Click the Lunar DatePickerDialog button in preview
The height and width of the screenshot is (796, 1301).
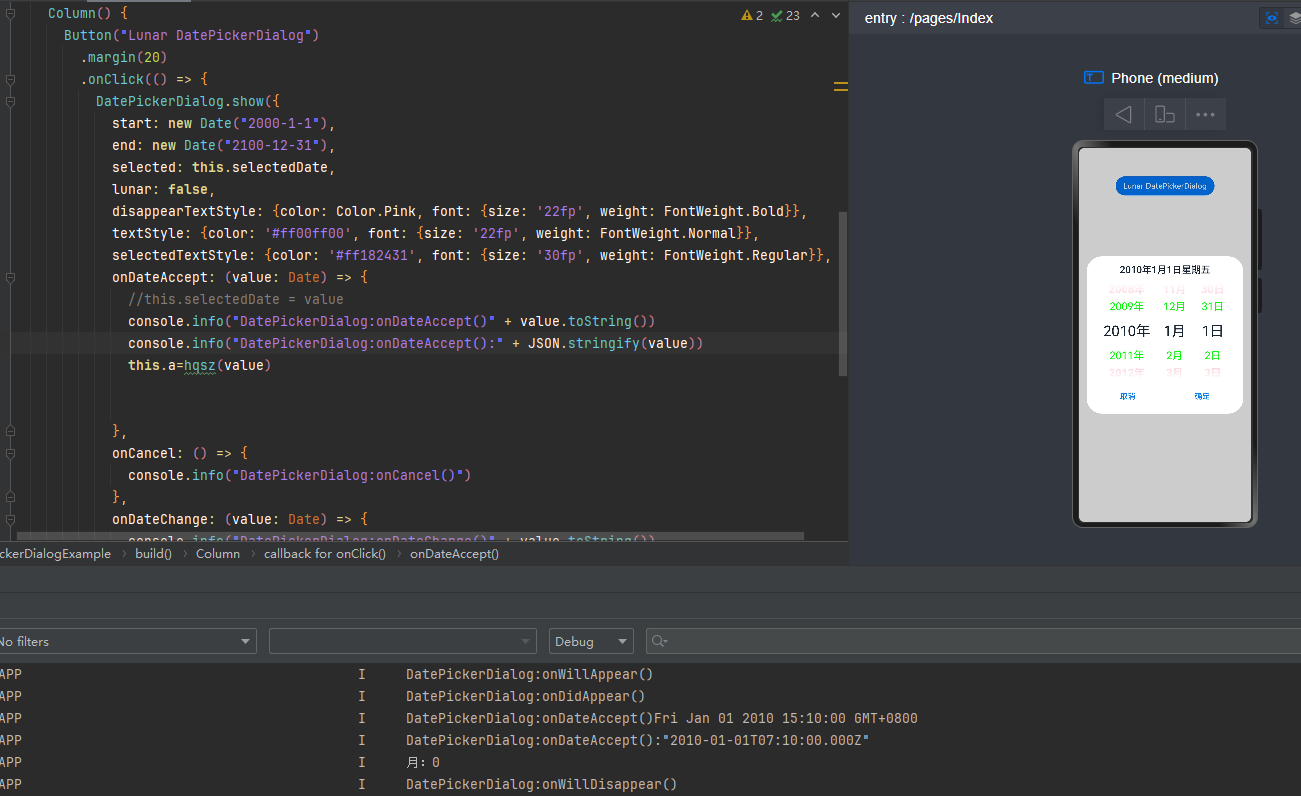[x=1165, y=186]
